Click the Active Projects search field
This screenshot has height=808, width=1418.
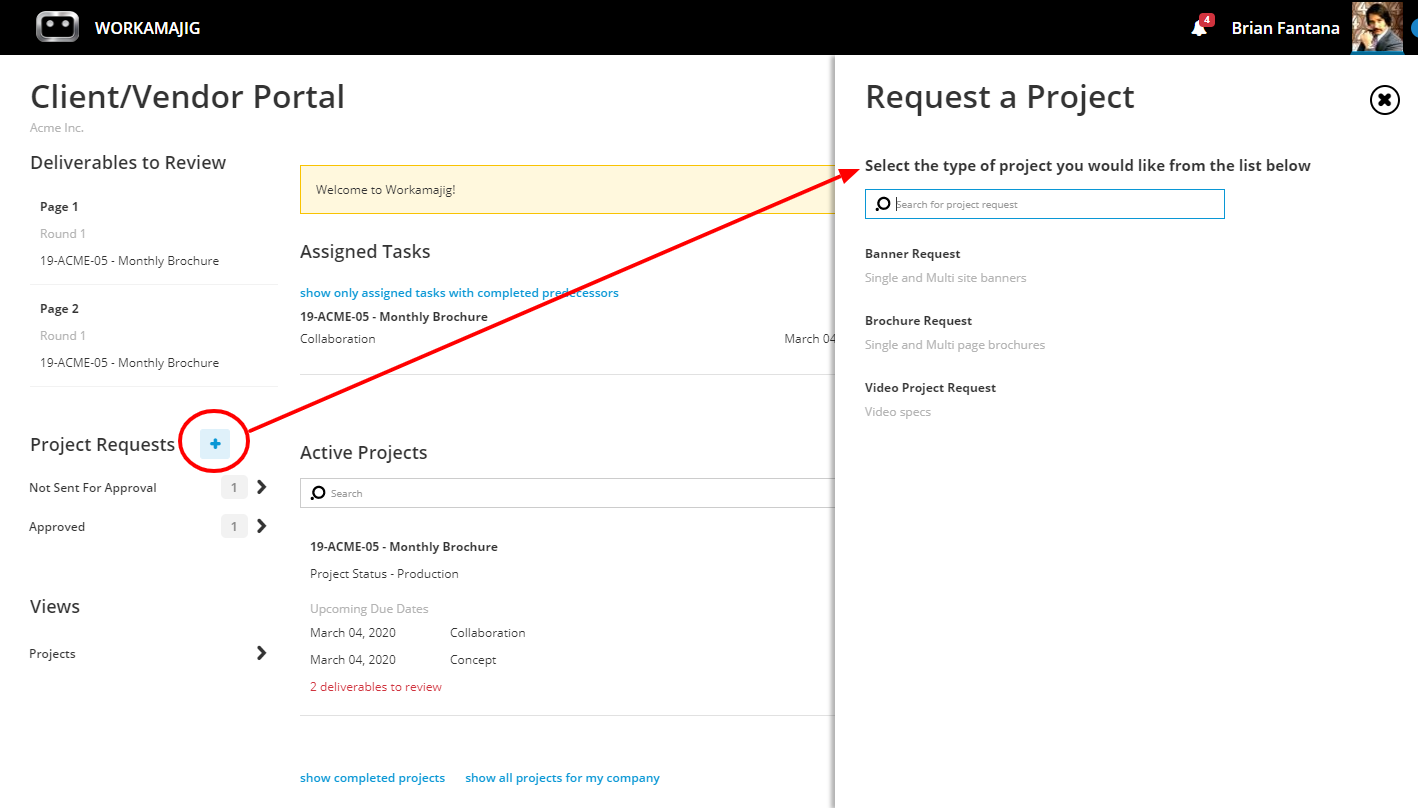[x=567, y=493]
